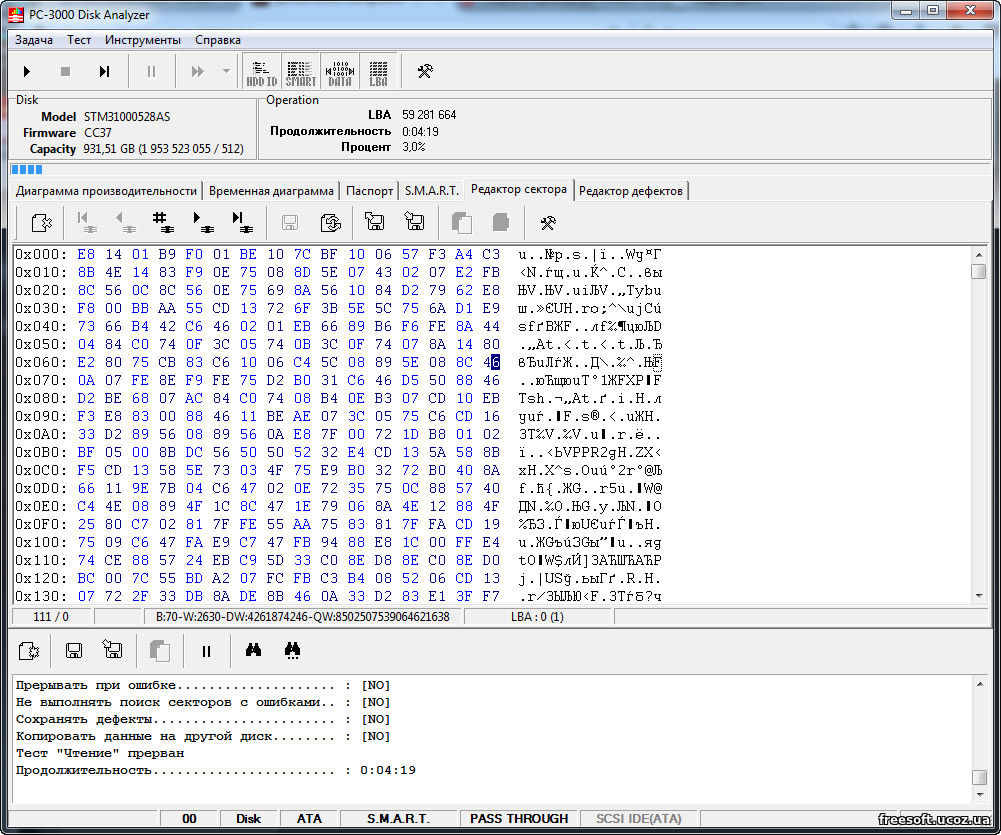Click the operation progress bar
This screenshot has width=1001, height=835.
(x=499, y=169)
